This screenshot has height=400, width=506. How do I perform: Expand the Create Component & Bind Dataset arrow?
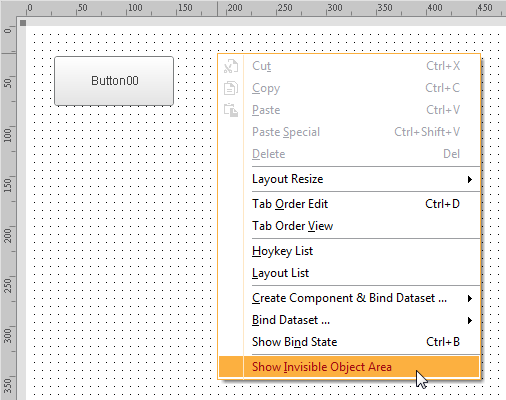pos(470,298)
